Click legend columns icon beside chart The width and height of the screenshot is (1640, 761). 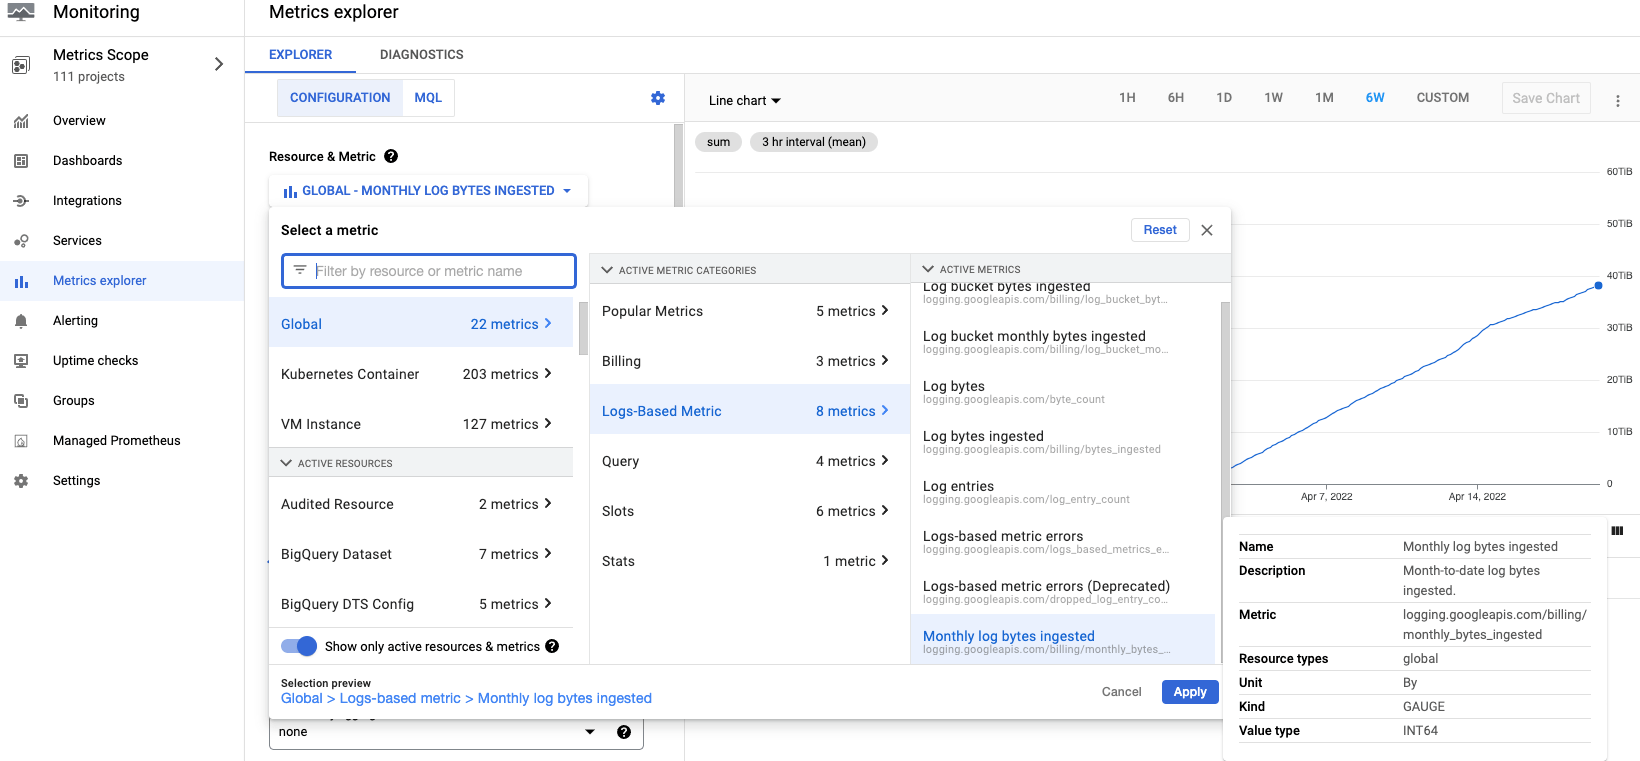1617,531
